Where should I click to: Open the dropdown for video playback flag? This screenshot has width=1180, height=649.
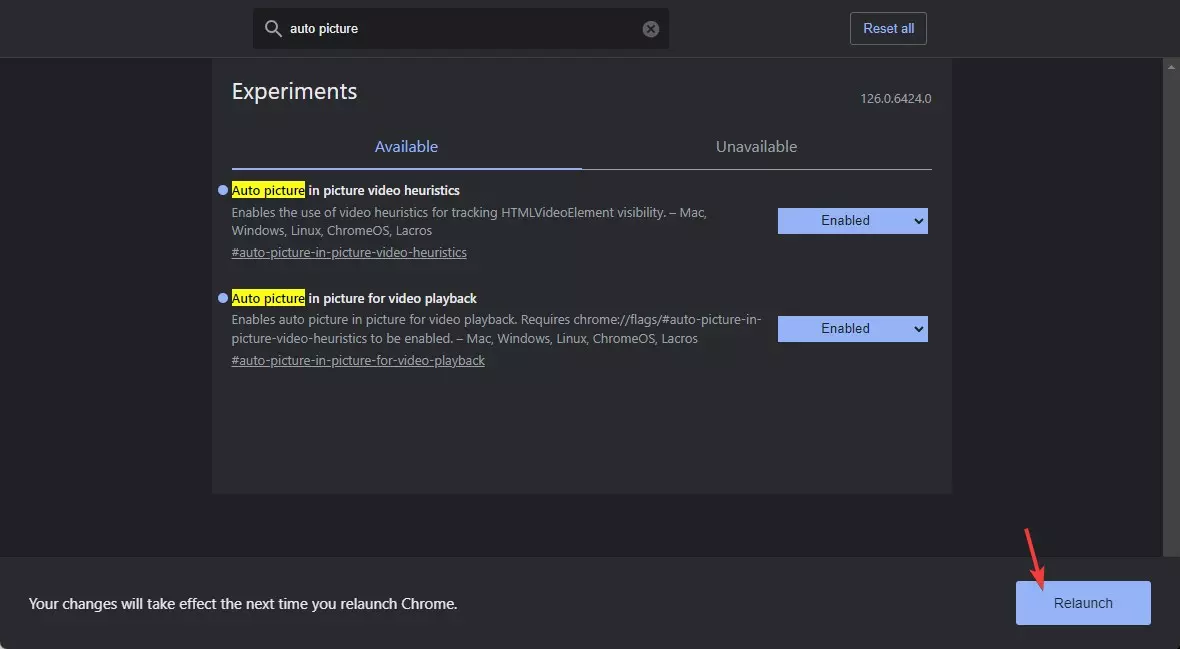(852, 328)
